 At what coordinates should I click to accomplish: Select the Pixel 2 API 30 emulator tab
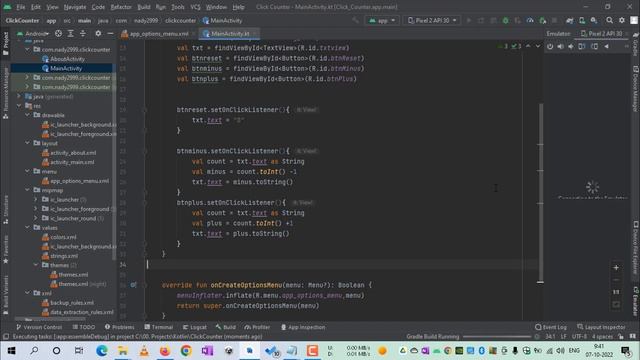pos(601,33)
